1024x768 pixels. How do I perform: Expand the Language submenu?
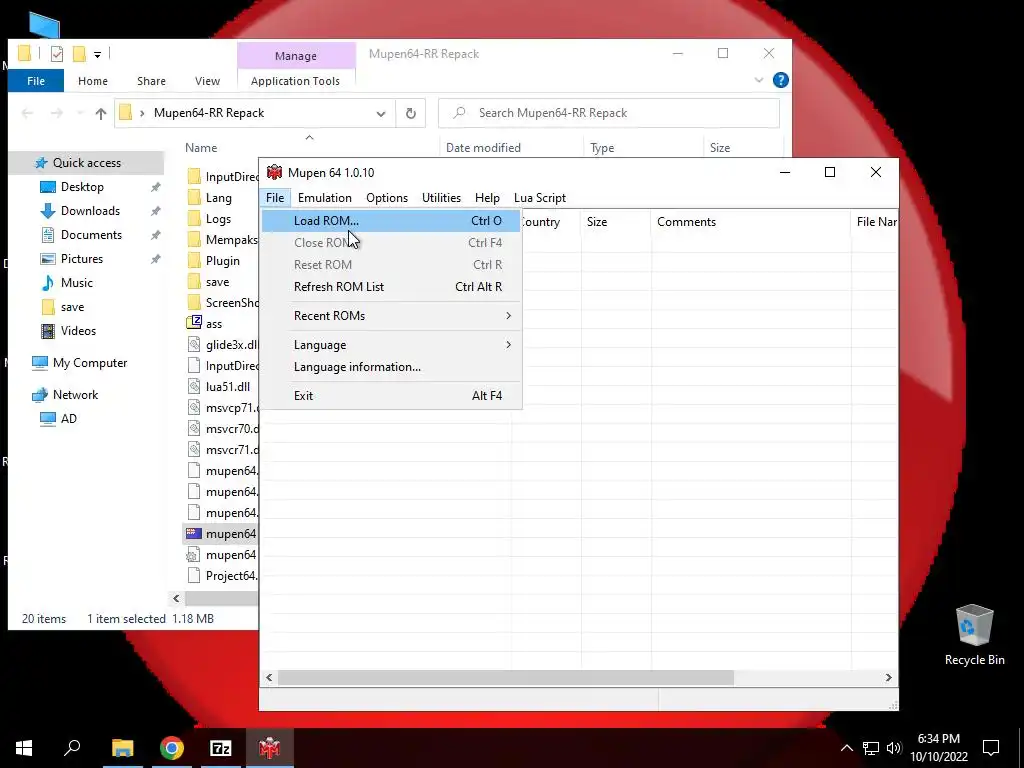point(391,345)
